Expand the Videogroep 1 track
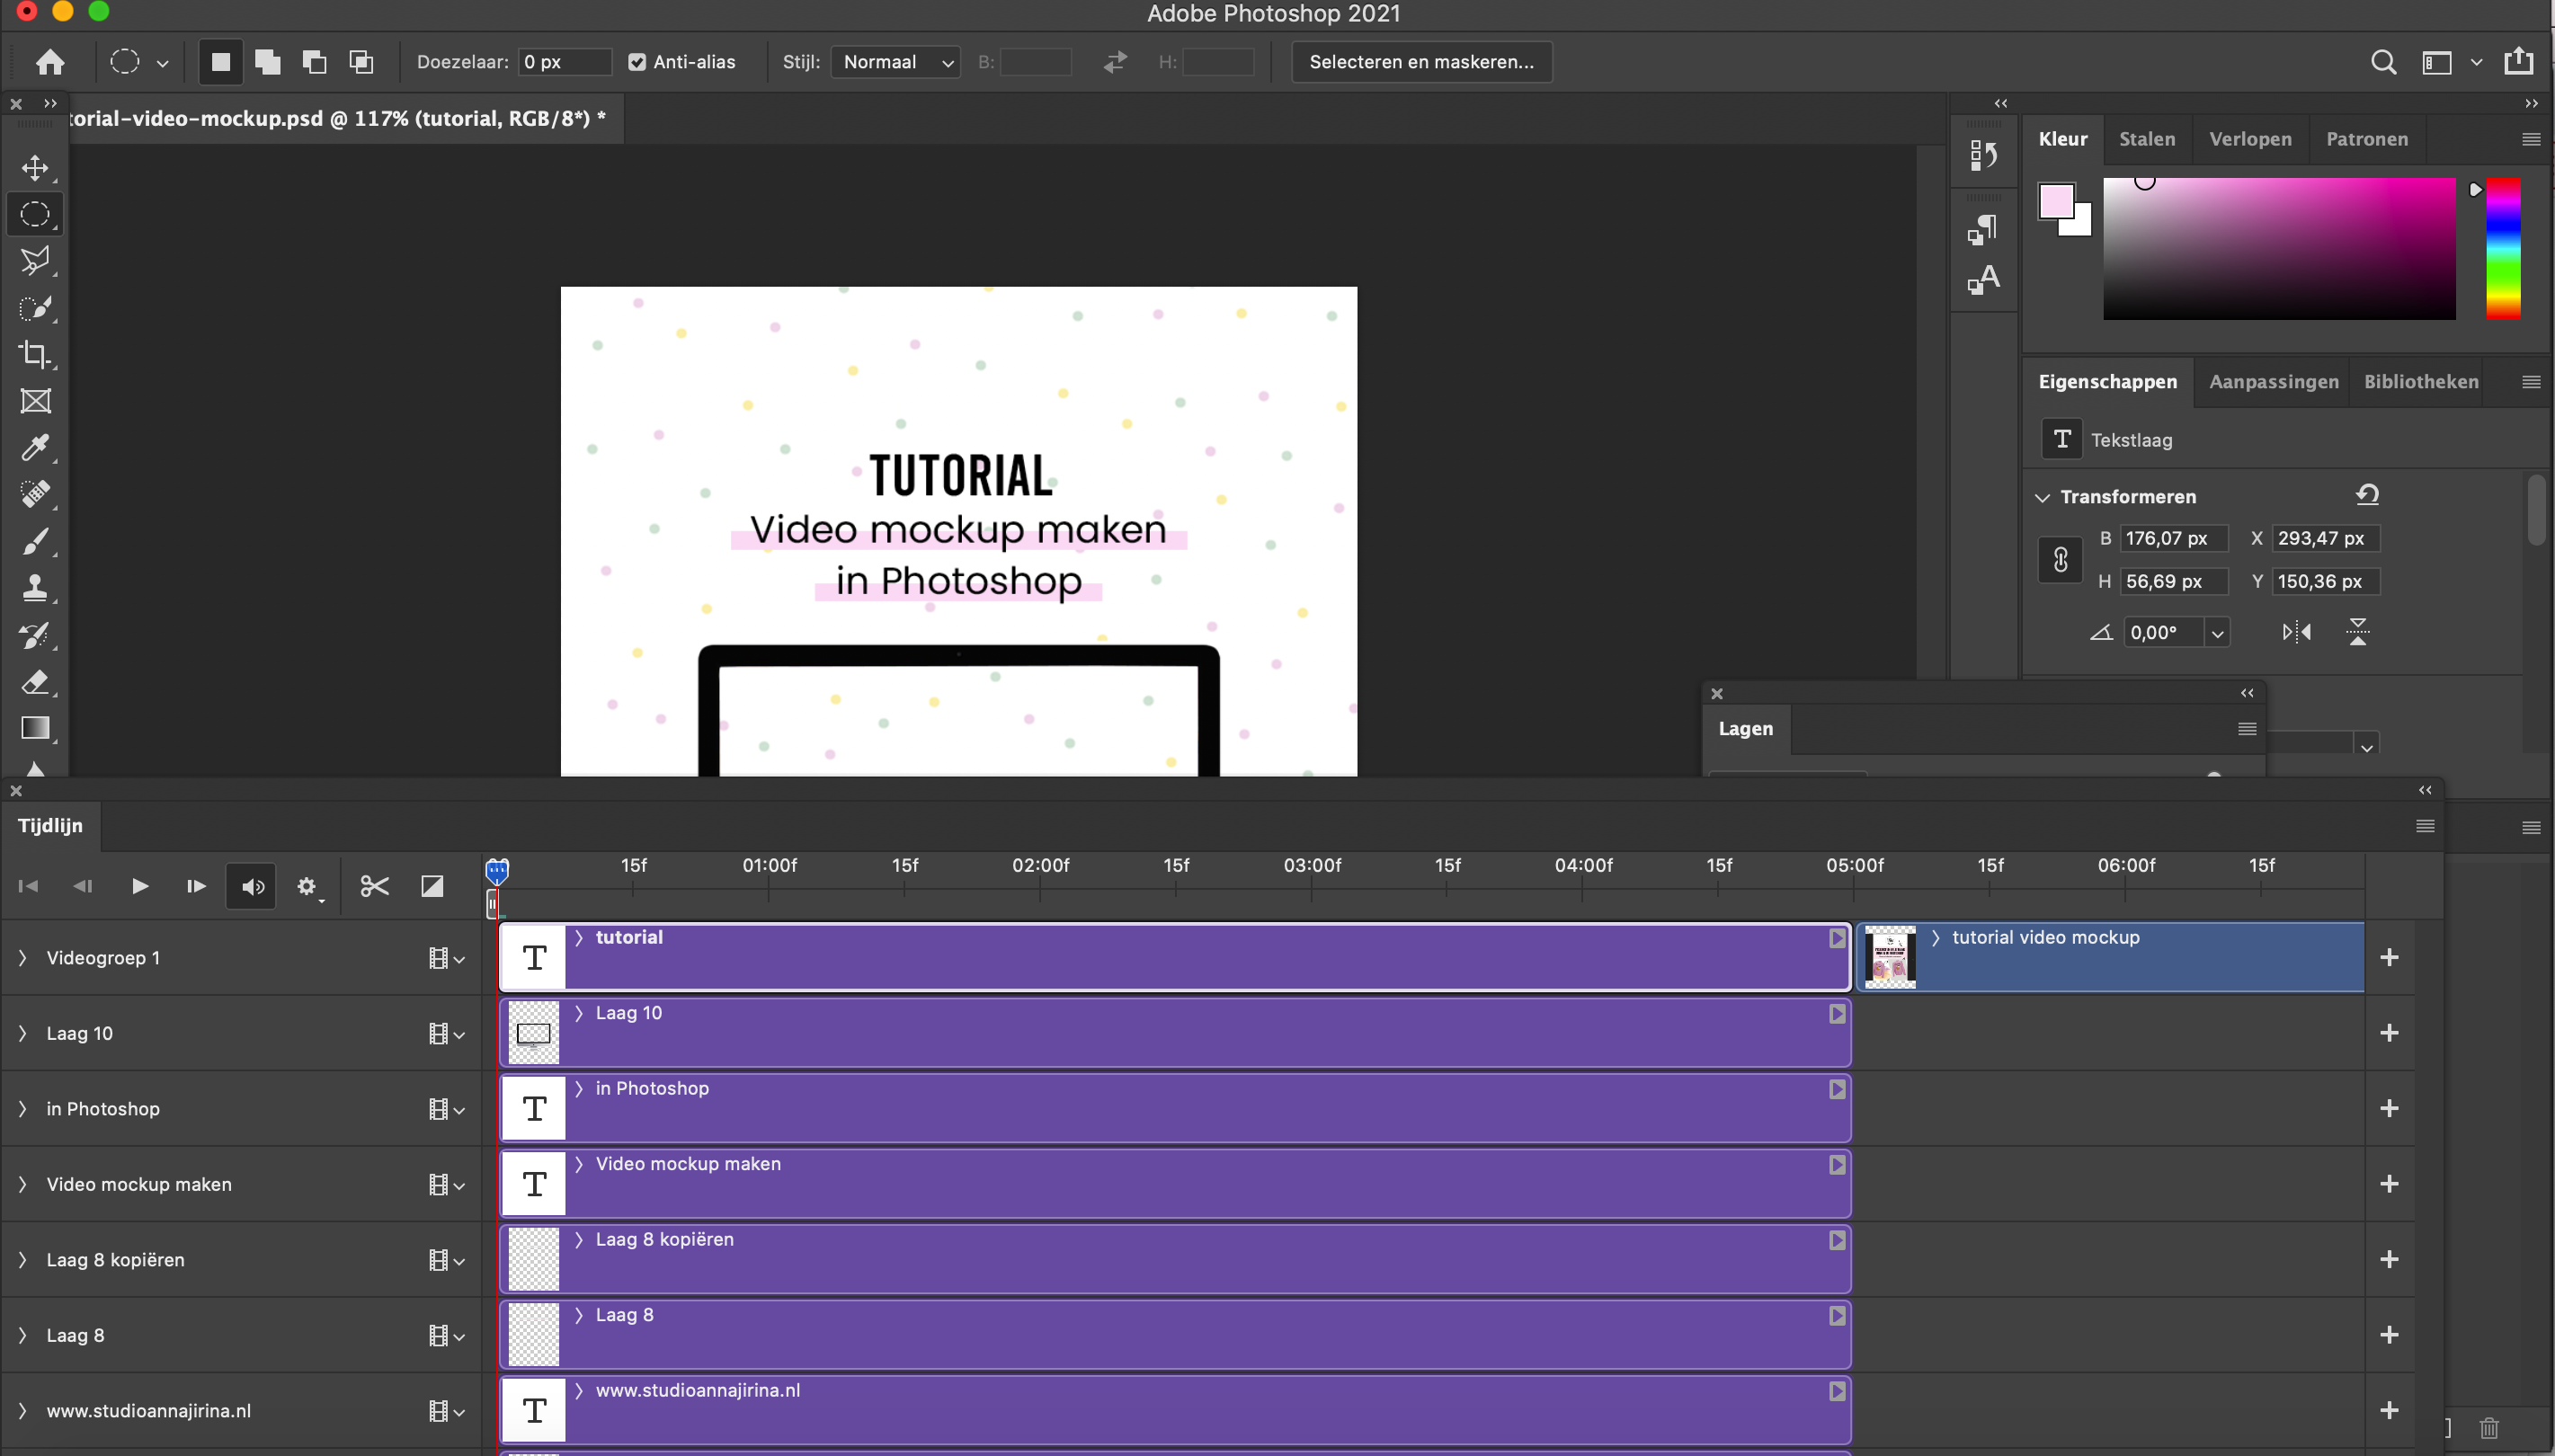 [22, 957]
